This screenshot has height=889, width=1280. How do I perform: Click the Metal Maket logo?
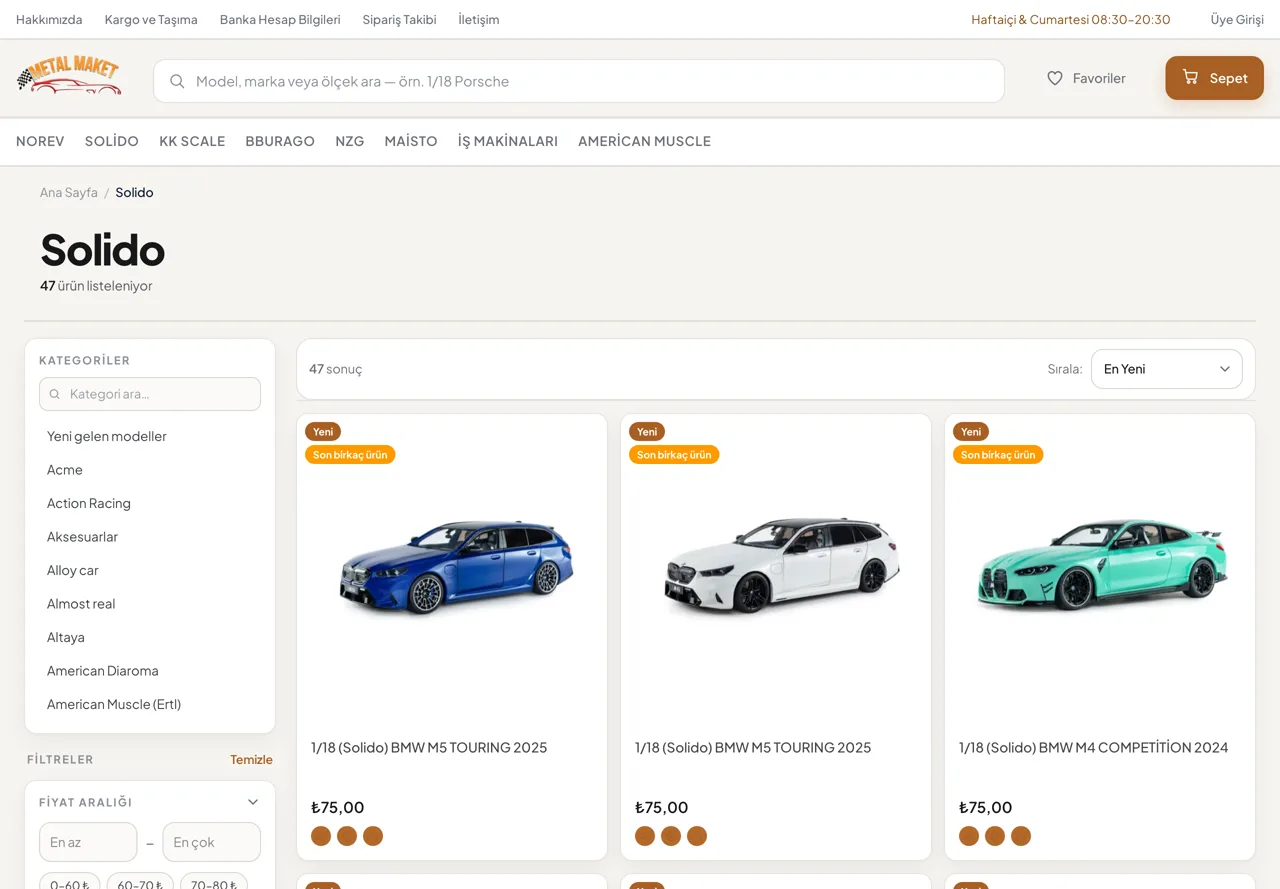[x=69, y=77]
